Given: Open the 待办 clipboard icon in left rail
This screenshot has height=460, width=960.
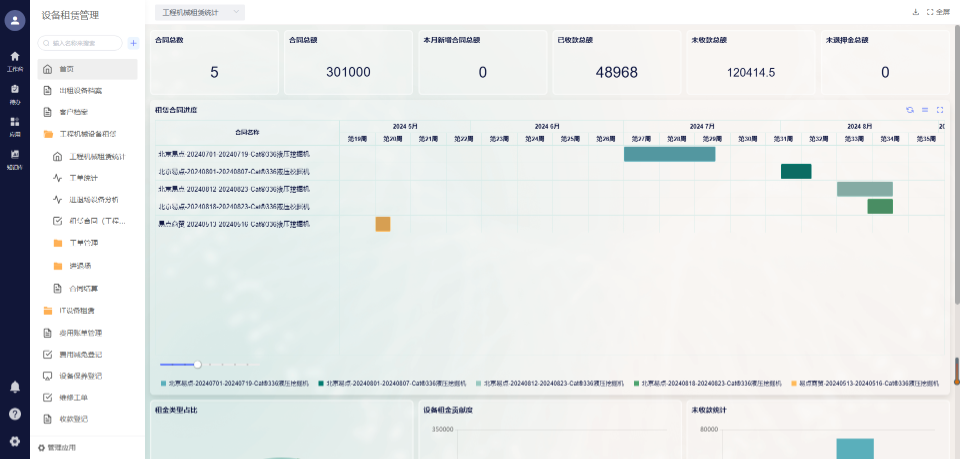Looking at the screenshot, I should coord(15,92).
